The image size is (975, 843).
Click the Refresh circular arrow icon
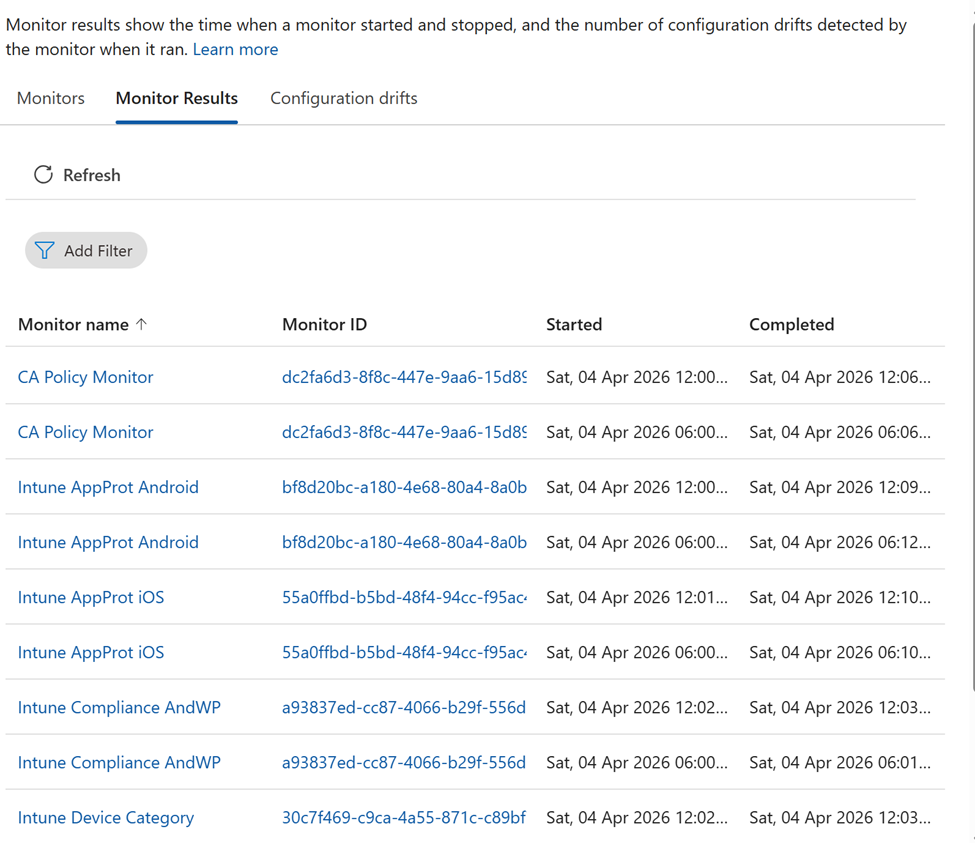43,175
